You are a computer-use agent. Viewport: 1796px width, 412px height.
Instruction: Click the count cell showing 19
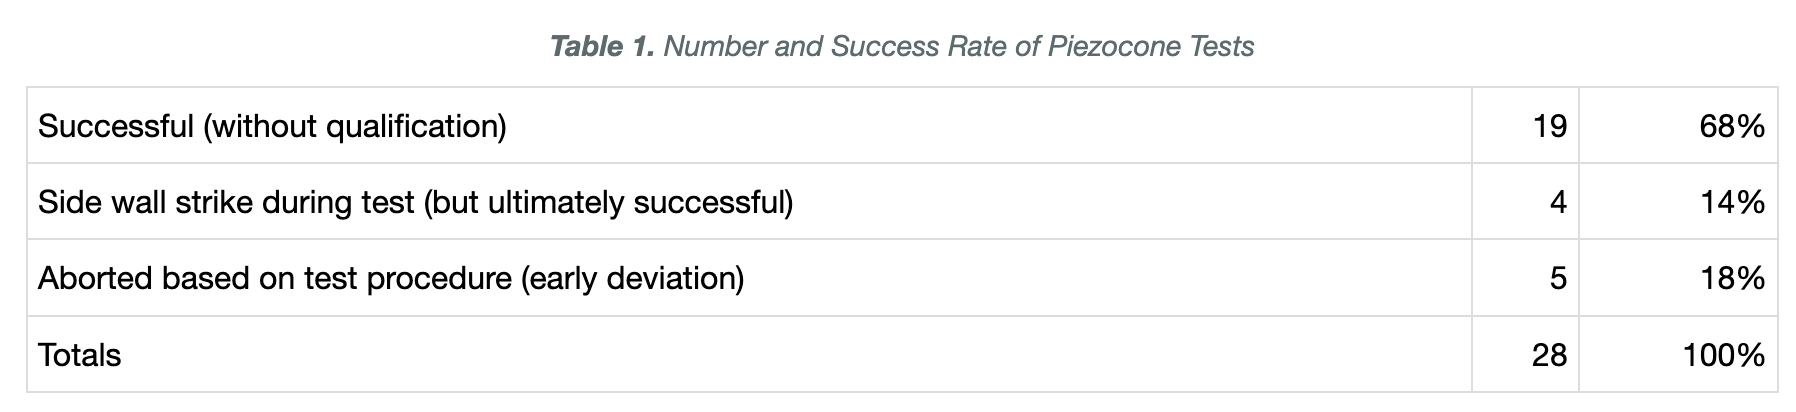1525,126
